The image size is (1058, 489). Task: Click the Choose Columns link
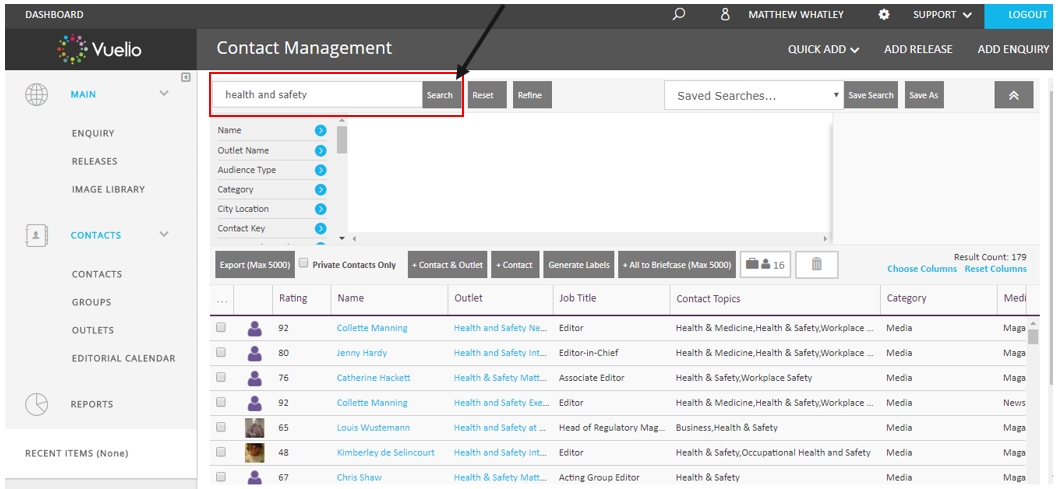click(922, 268)
